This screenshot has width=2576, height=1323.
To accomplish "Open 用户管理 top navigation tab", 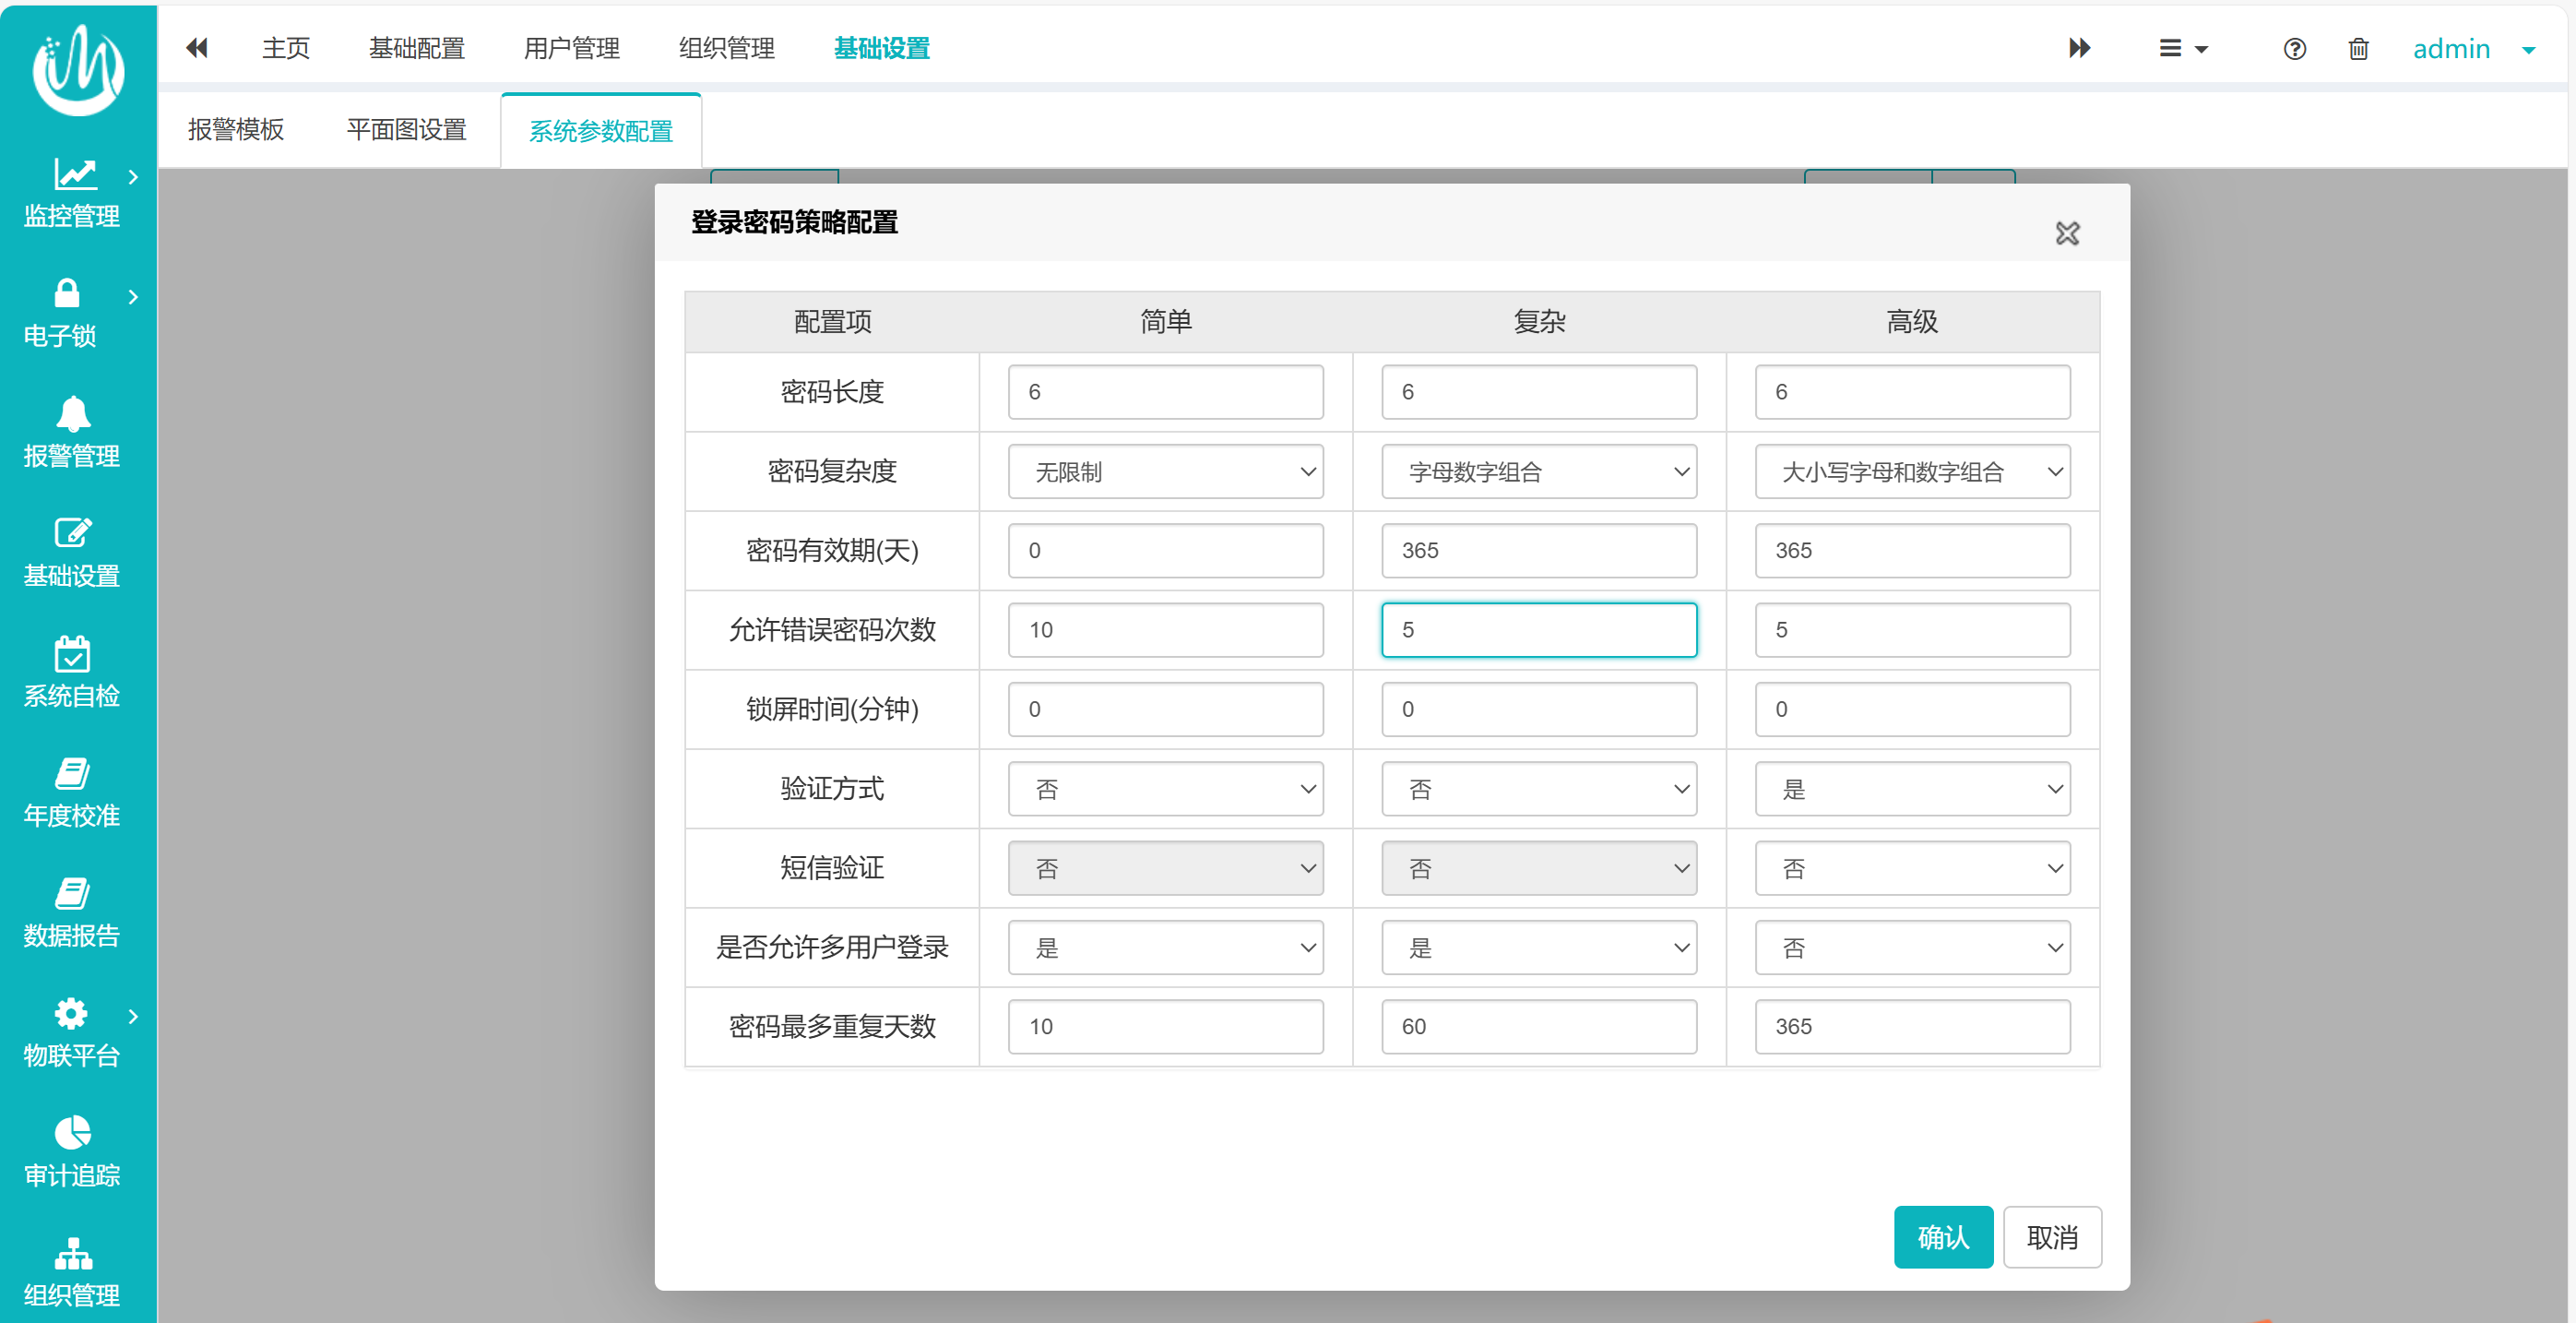I will (571, 48).
